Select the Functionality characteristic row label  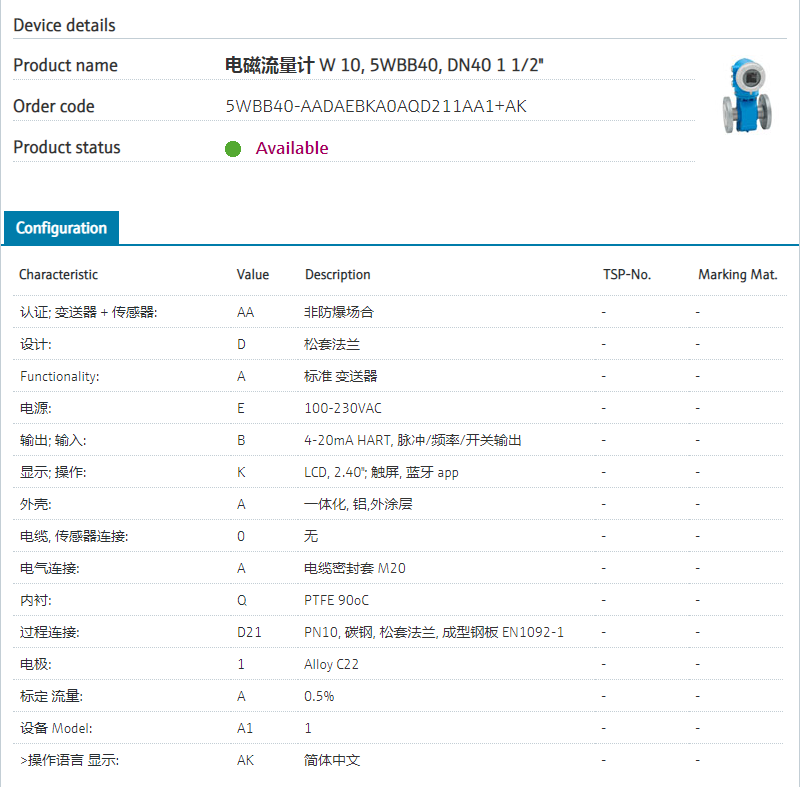[x=60, y=376]
